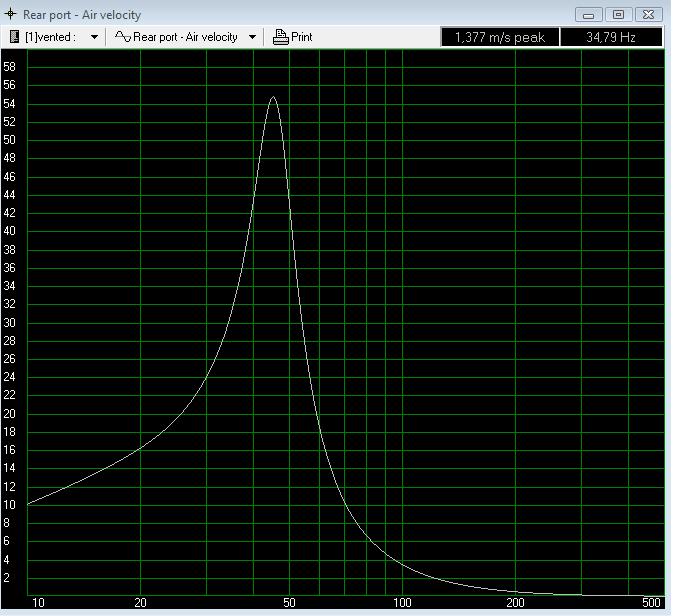The width and height of the screenshot is (683, 616).
Task: Click the 200 Hz label on frequency axis
Action: tap(515, 603)
